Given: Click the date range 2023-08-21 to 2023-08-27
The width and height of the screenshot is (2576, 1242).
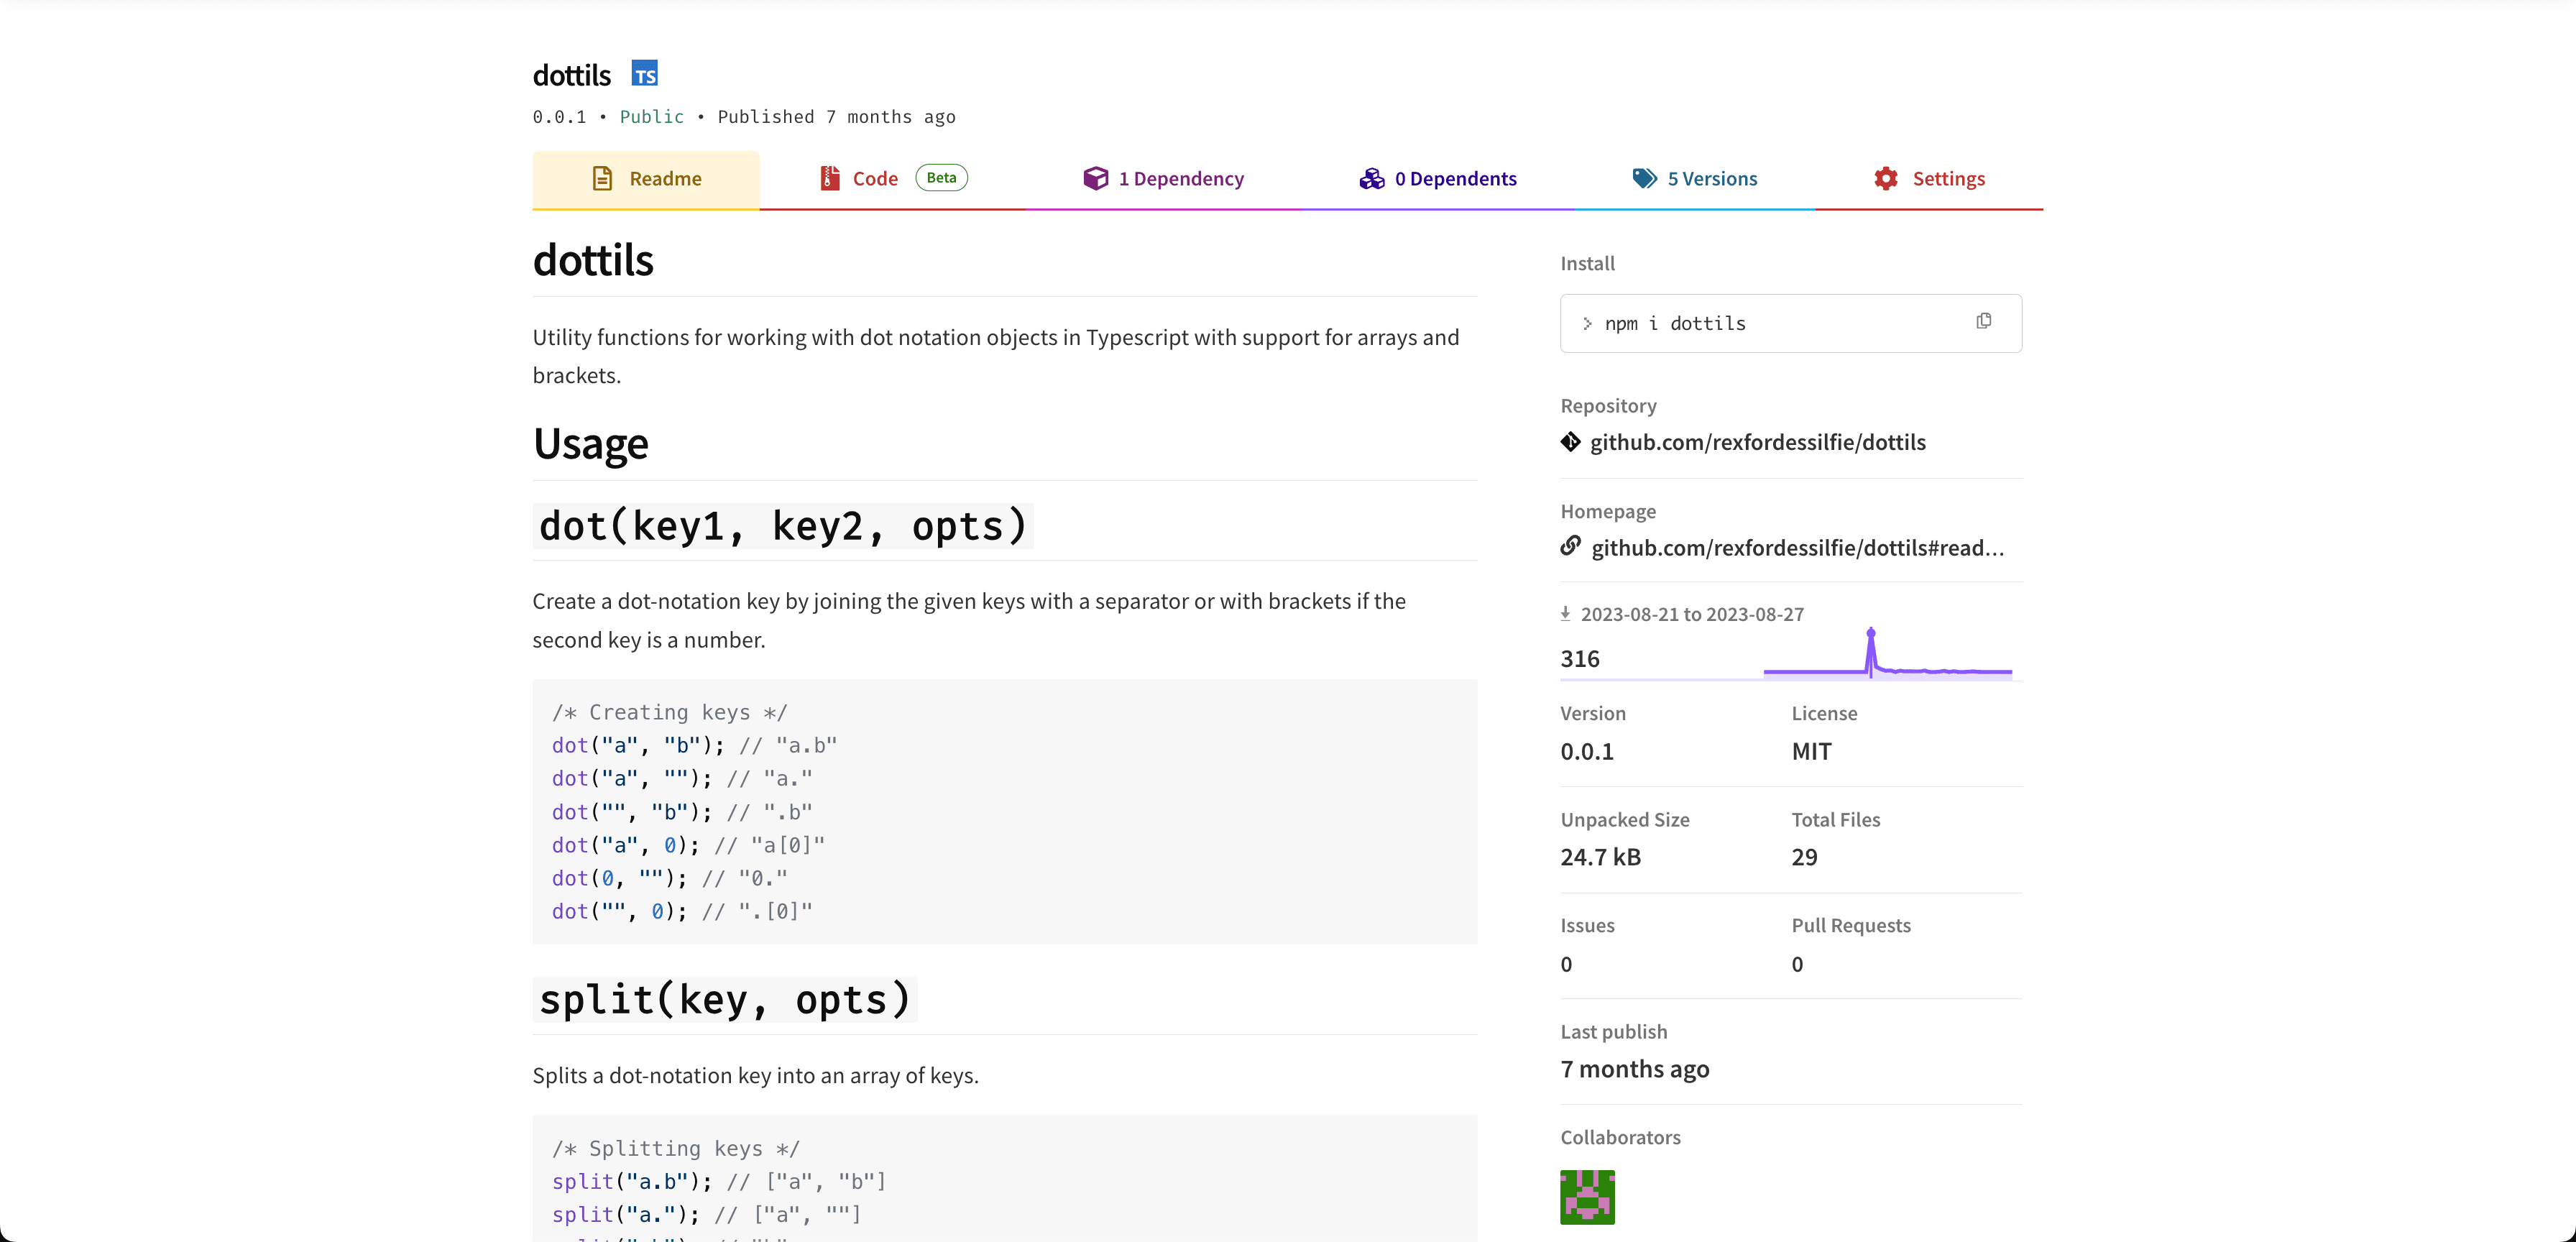Looking at the screenshot, I should coord(1693,614).
